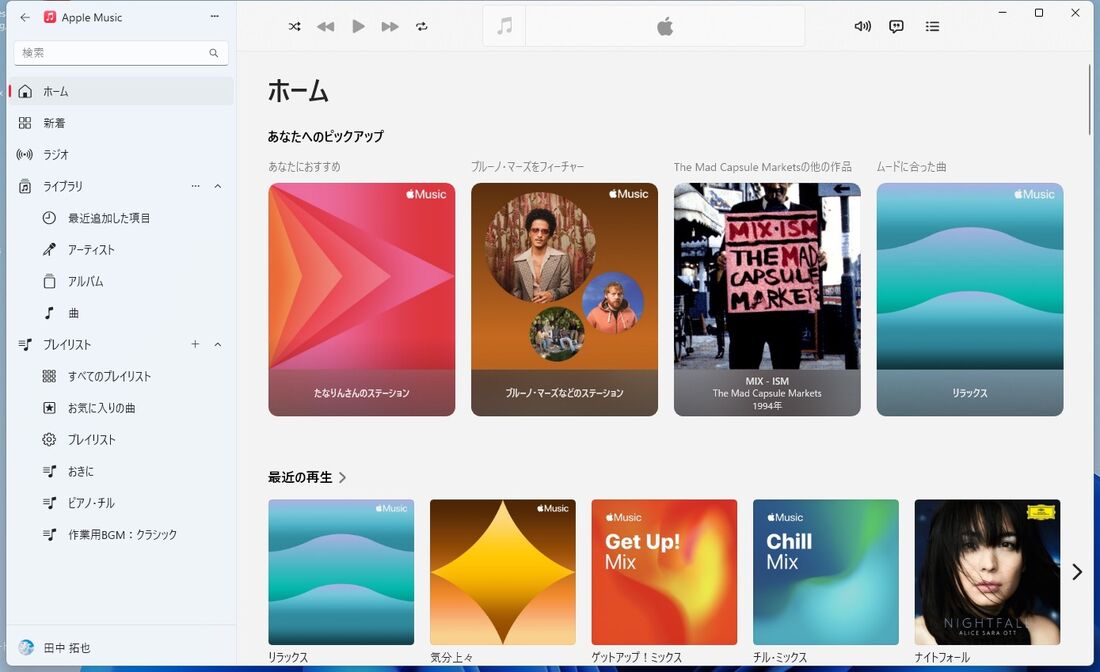1100x672 pixels.
Task: Open Apple Music more options menu
Action: [215, 17]
